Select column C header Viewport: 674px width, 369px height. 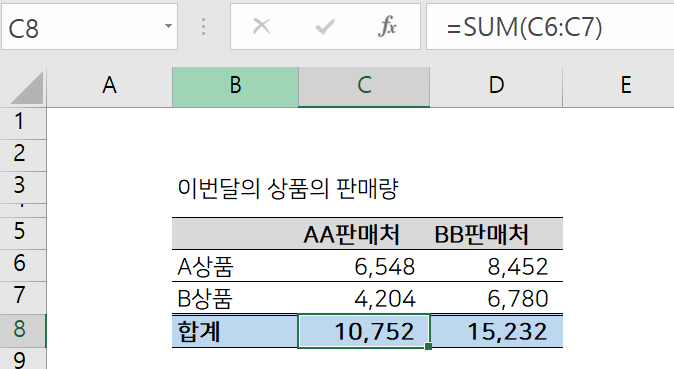click(x=364, y=86)
